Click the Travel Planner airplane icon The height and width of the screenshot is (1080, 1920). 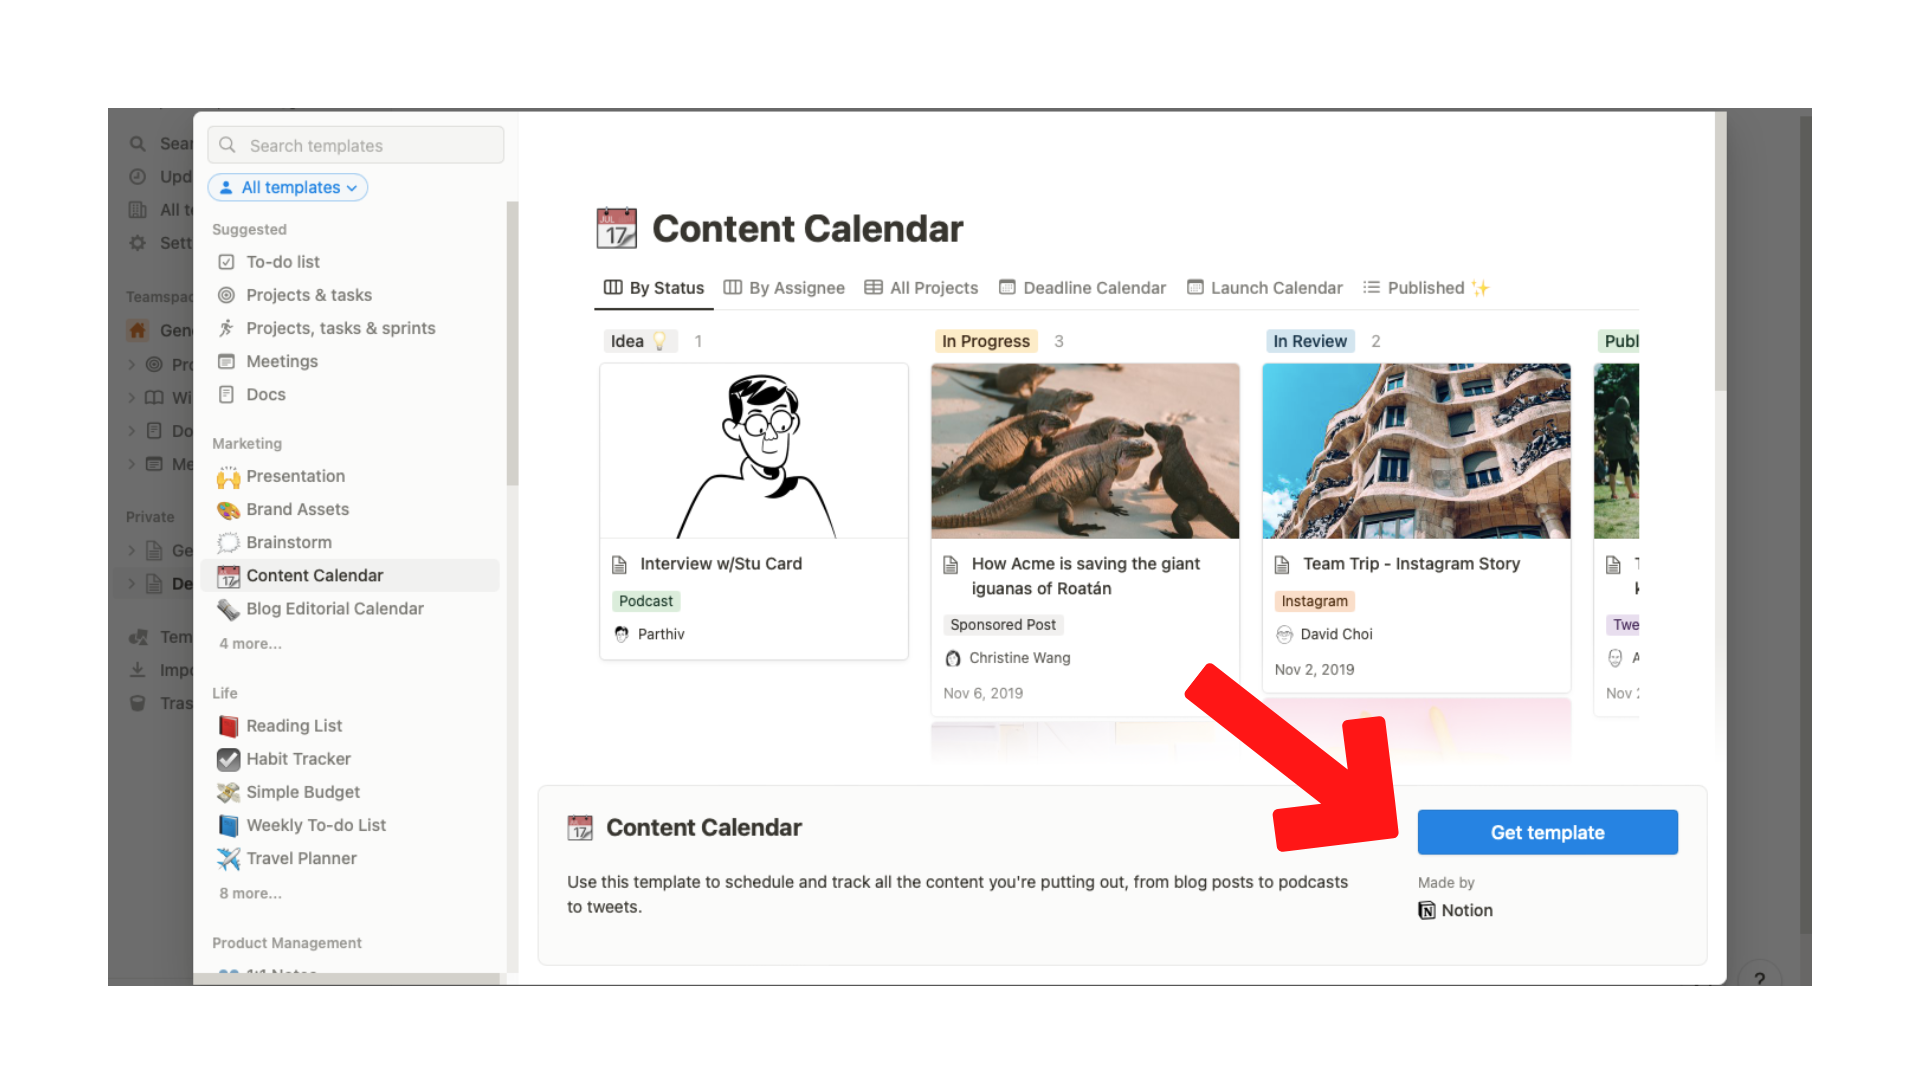point(228,858)
